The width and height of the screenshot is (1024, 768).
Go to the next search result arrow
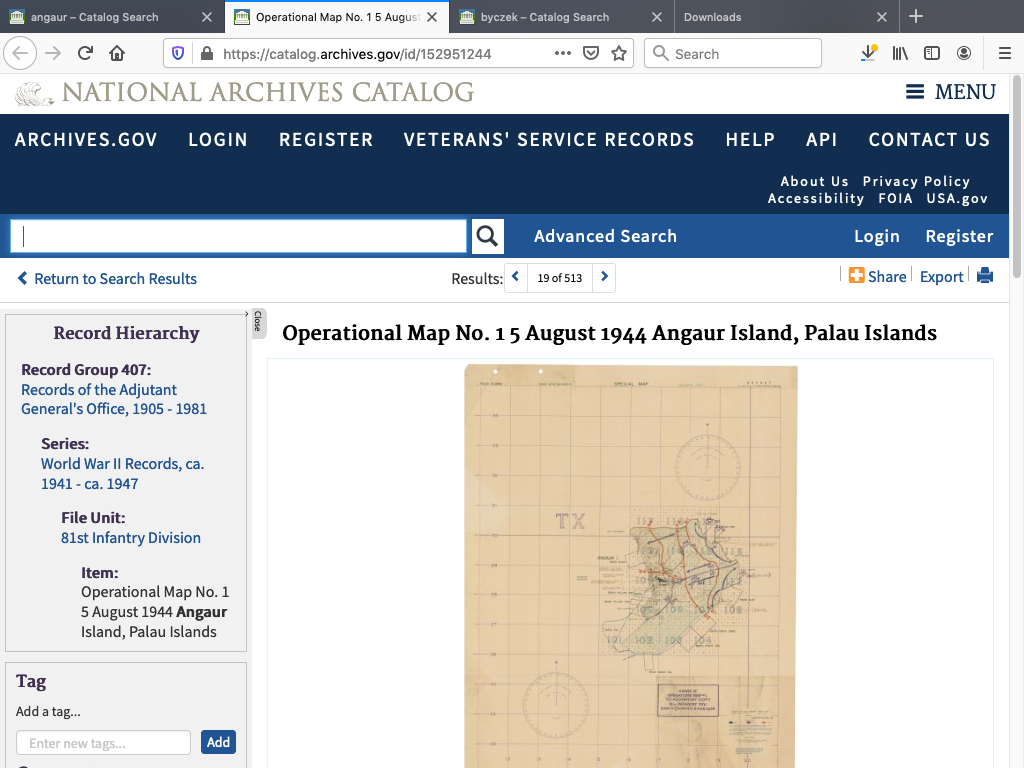point(604,277)
